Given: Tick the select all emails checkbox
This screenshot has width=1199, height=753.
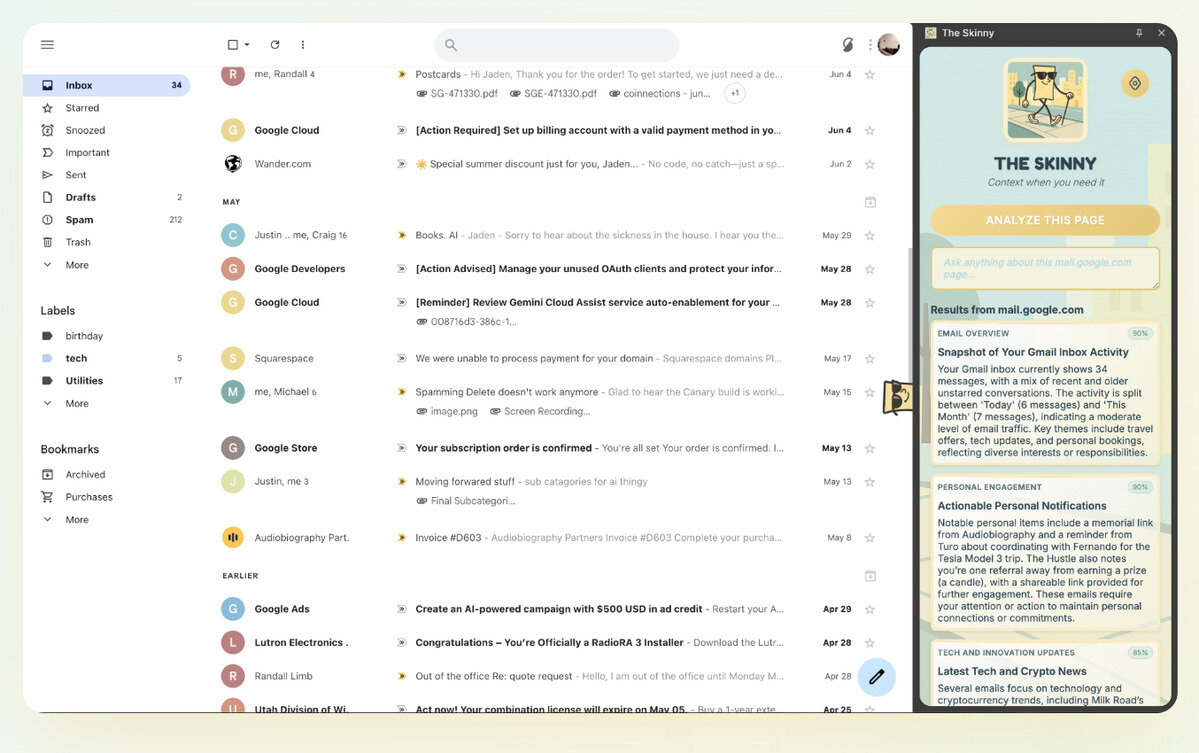Looking at the screenshot, I should click(232, 44).
